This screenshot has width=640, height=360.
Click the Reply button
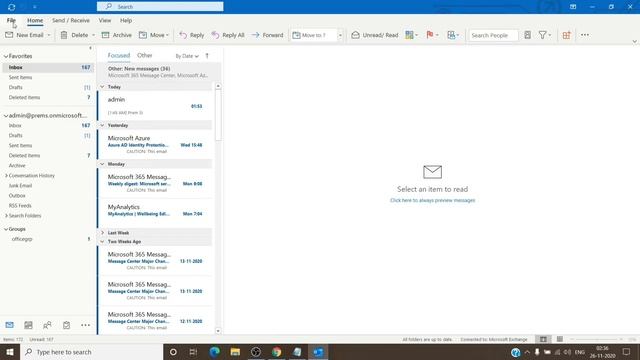coord(192,35)
